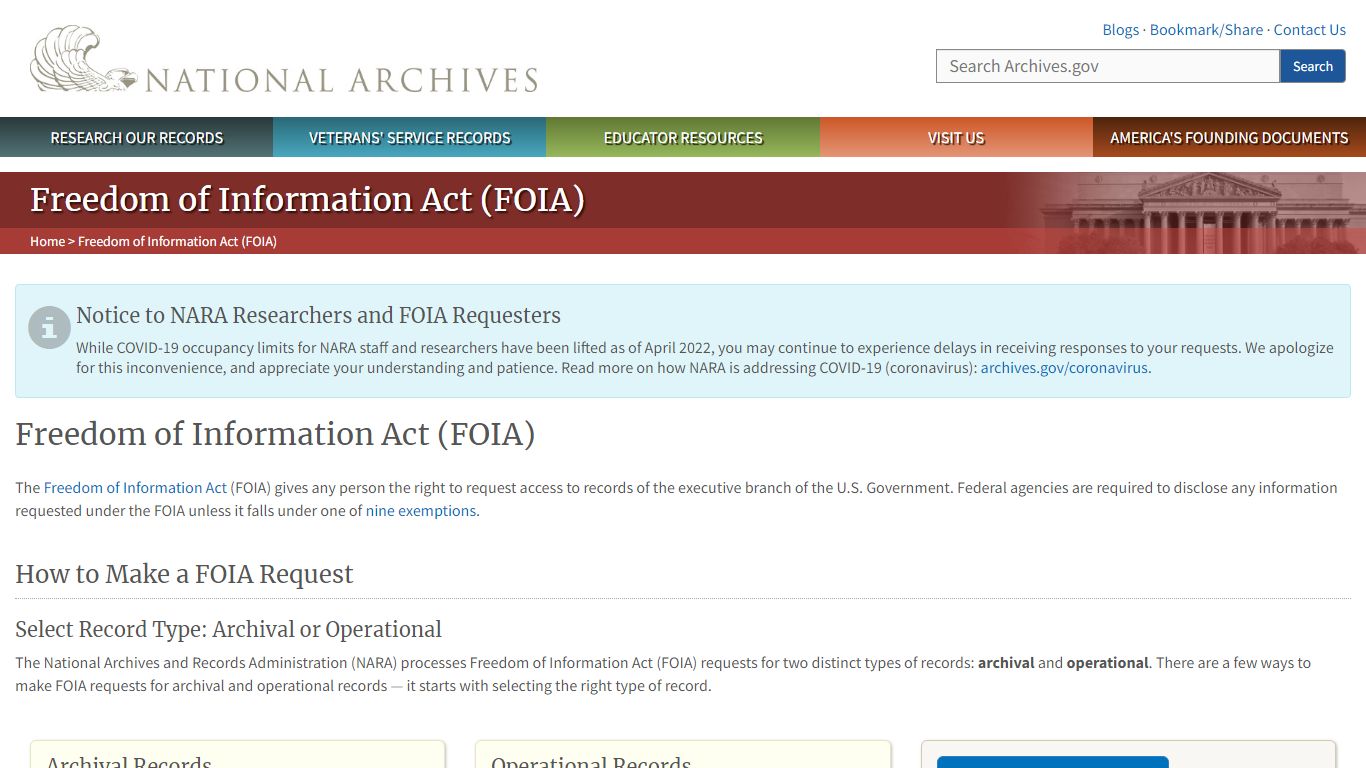Click the National Archives eagle logo

click(83, 60)
